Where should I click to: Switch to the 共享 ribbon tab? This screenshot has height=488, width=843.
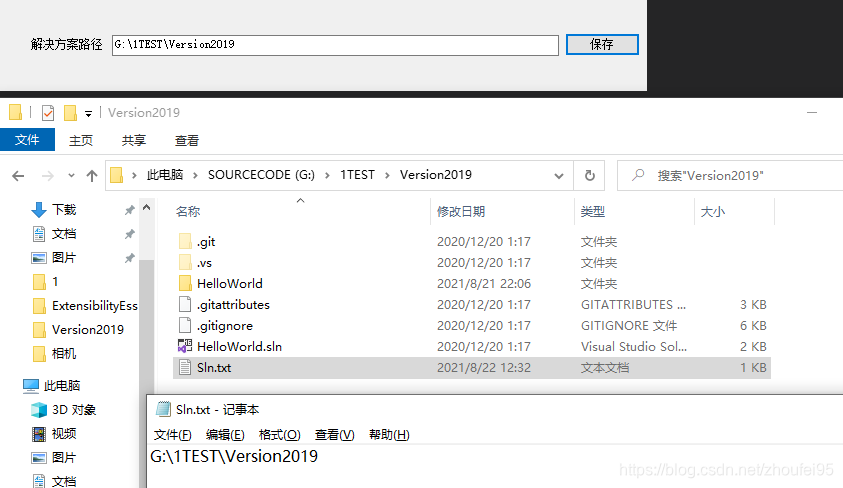(x=134, y=140)
